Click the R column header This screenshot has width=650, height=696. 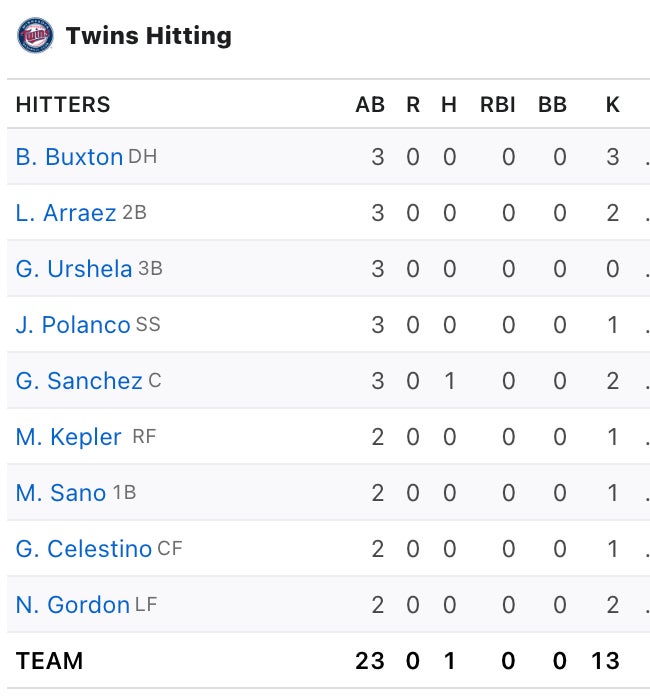pos(413,105)
